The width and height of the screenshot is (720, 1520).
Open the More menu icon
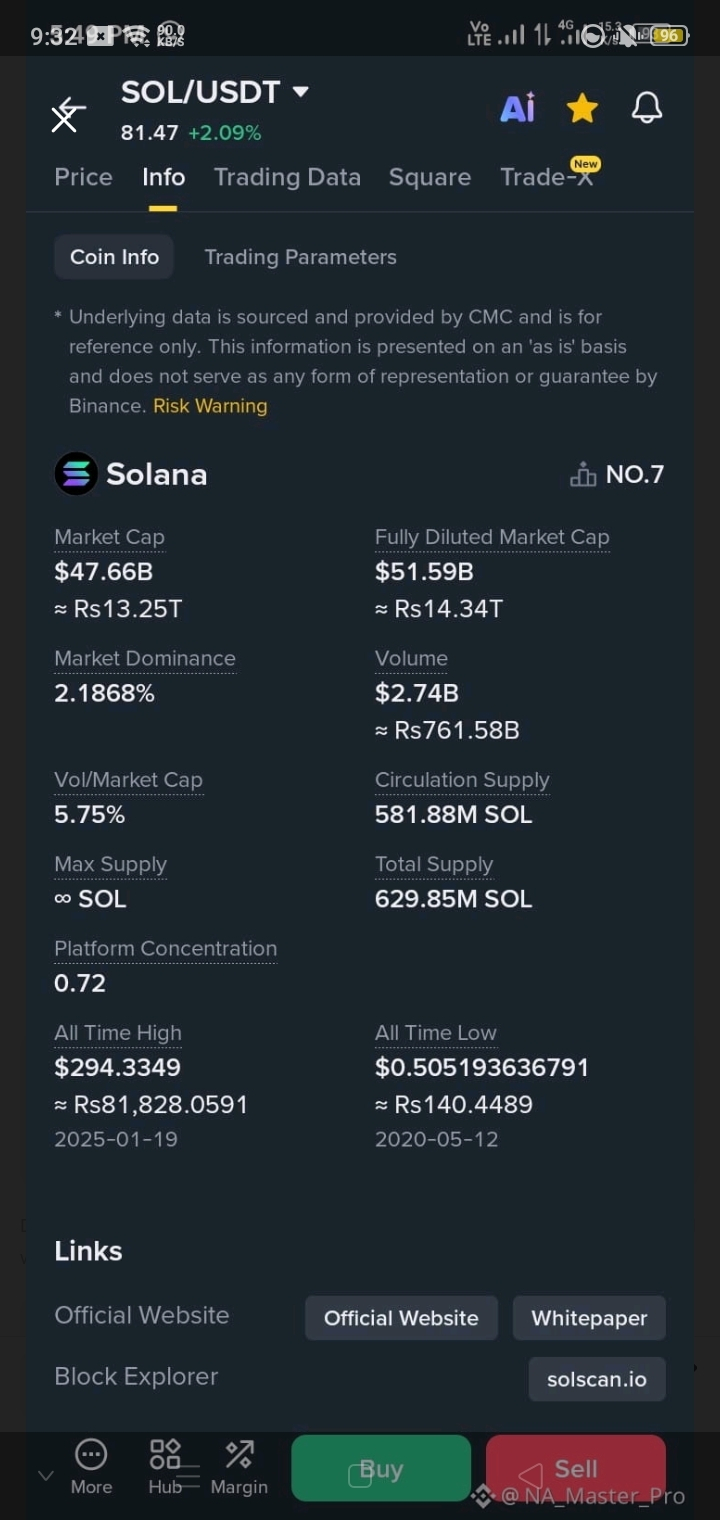pos(91,1454)
